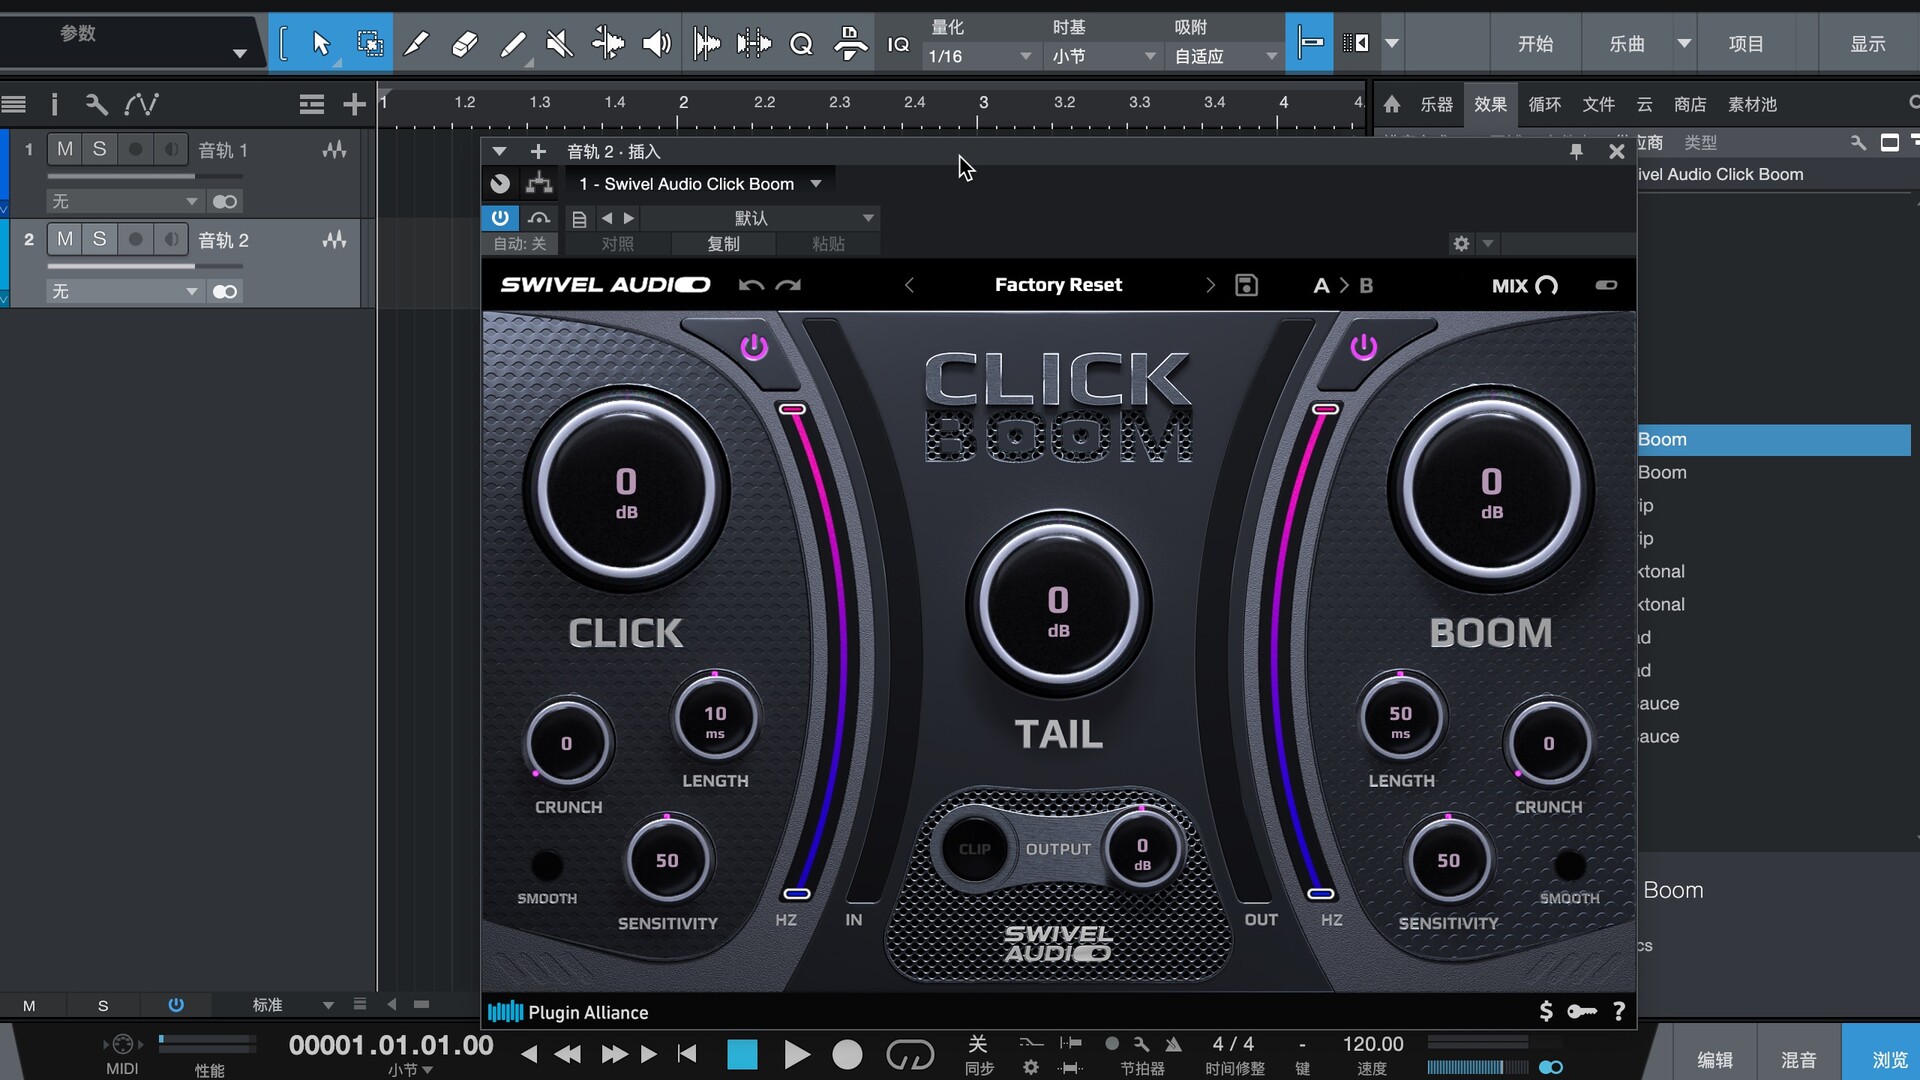Click the 显示 button
This screenshot has height=1080, width=1920.
click(x=1867, y=43)
